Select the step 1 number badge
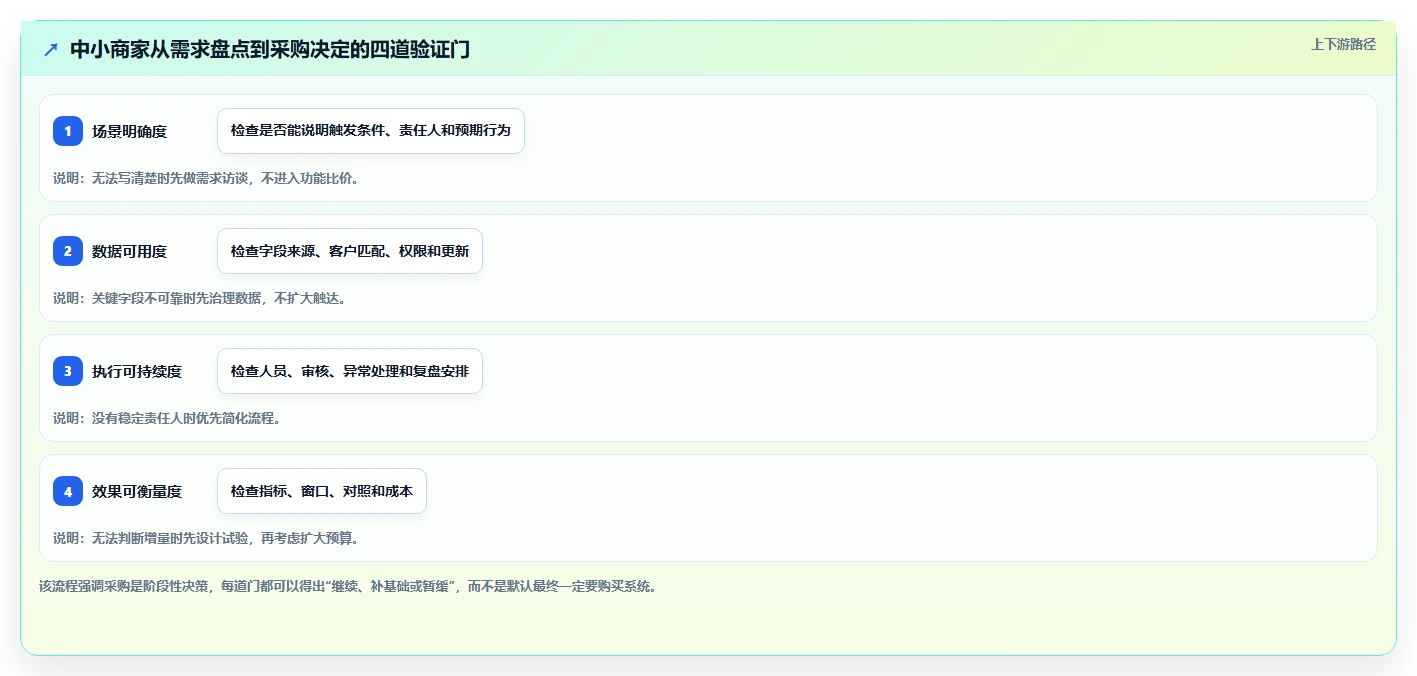Image resolution: width=1417 pixels, height=676 pixels. [68, 131]
